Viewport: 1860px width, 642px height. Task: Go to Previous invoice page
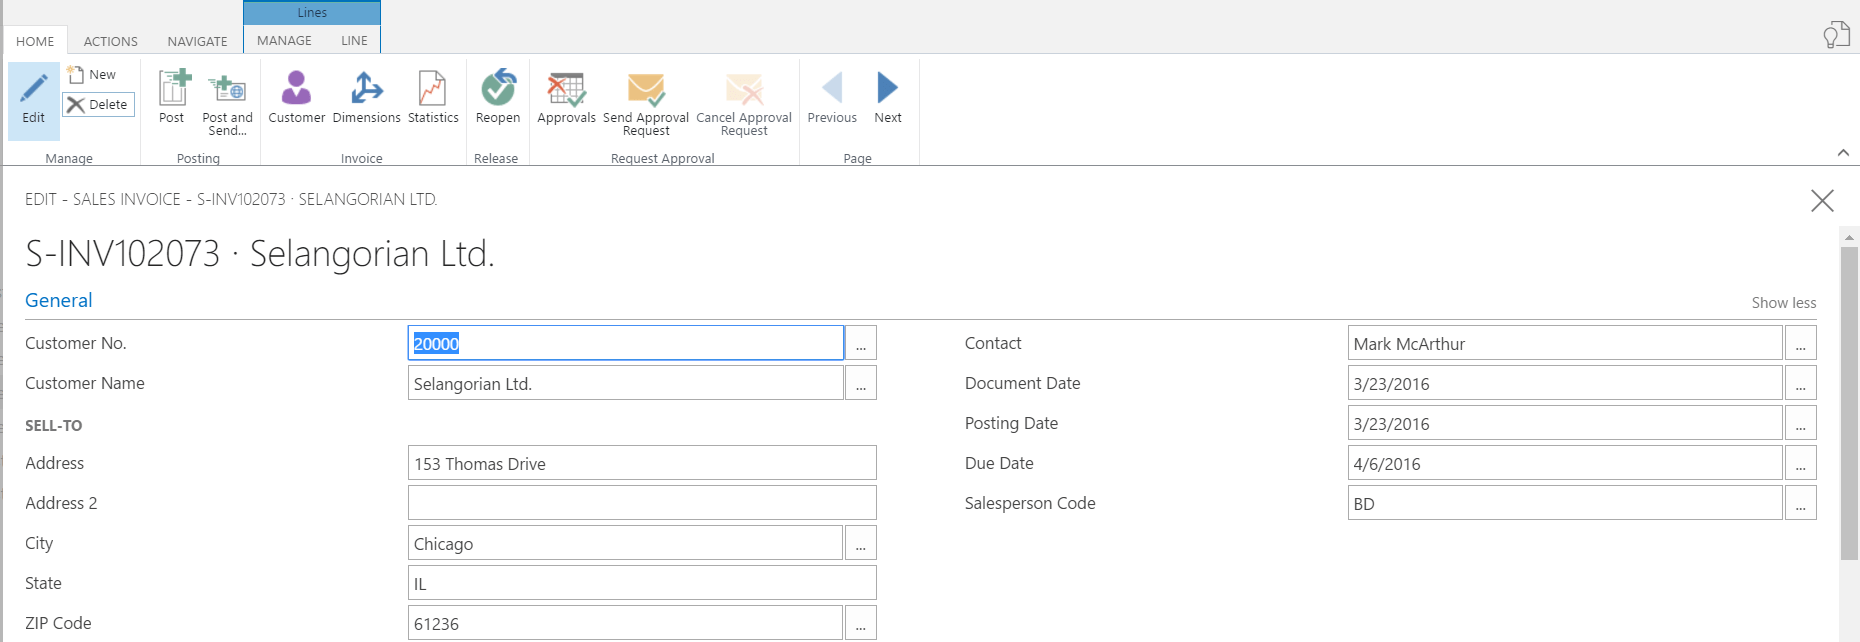coord(832,97)
